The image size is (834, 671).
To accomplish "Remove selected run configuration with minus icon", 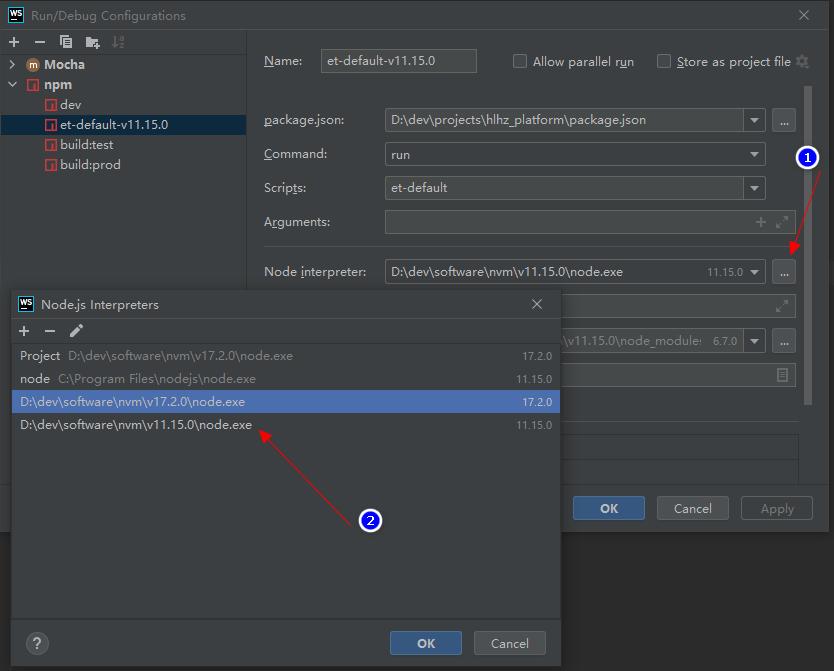I will 40,42.
